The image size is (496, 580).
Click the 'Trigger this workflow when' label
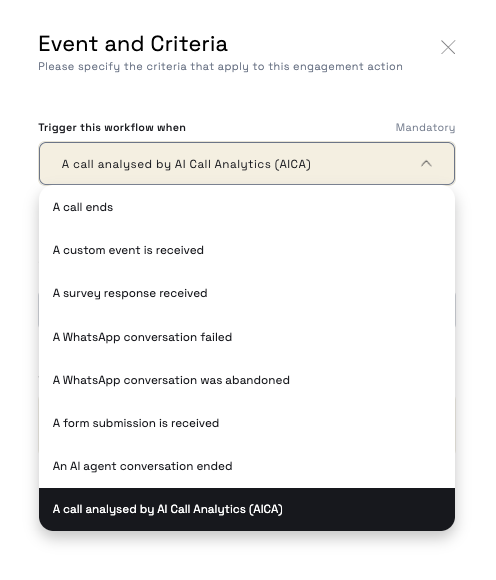112,128
